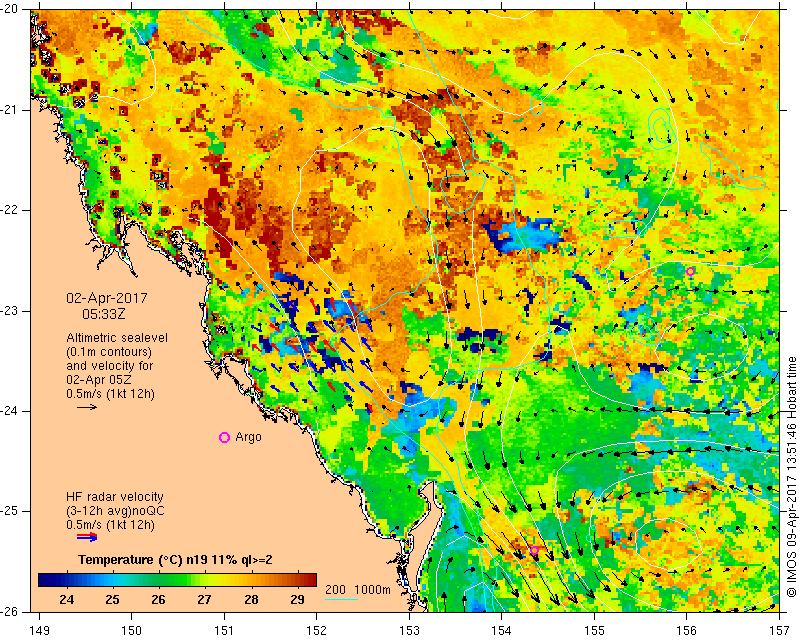Click the 156 longitude axis label
Screen dimensions: 800x640
pos(687,630)
